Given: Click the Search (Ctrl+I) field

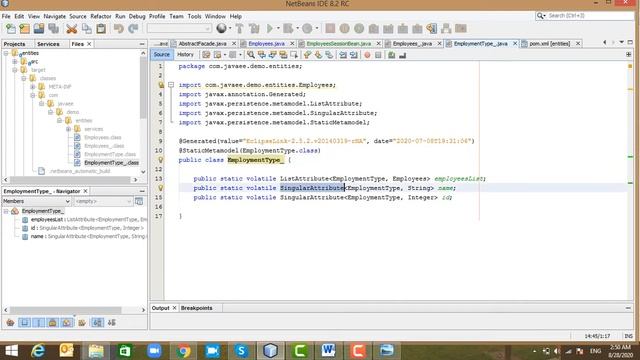Looking at the screenshot, I should [x=584, y=16].
